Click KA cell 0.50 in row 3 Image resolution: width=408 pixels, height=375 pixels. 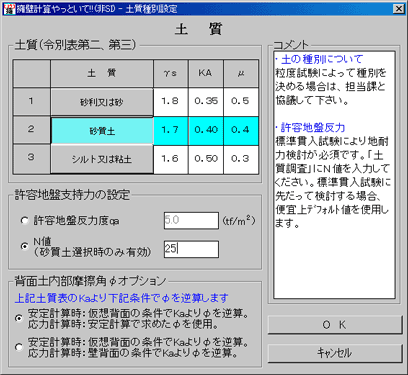click(x=206, y=159)
